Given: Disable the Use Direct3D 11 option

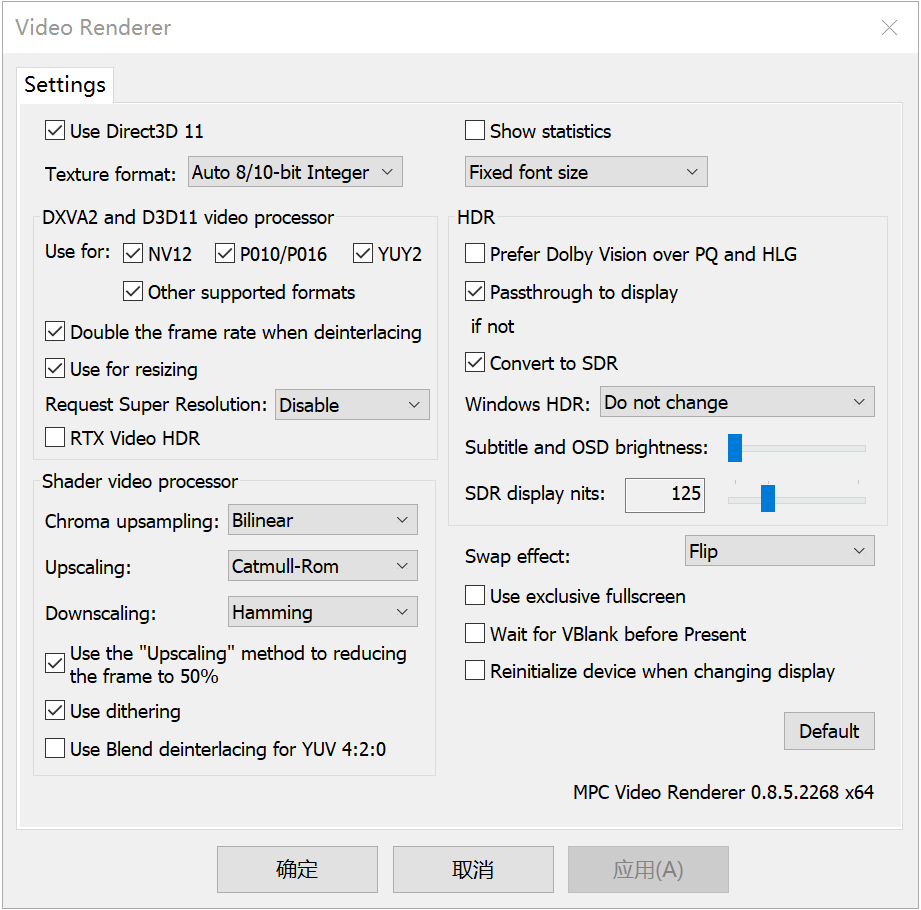Looking at the screenshot, I should [x=55, y=130].
